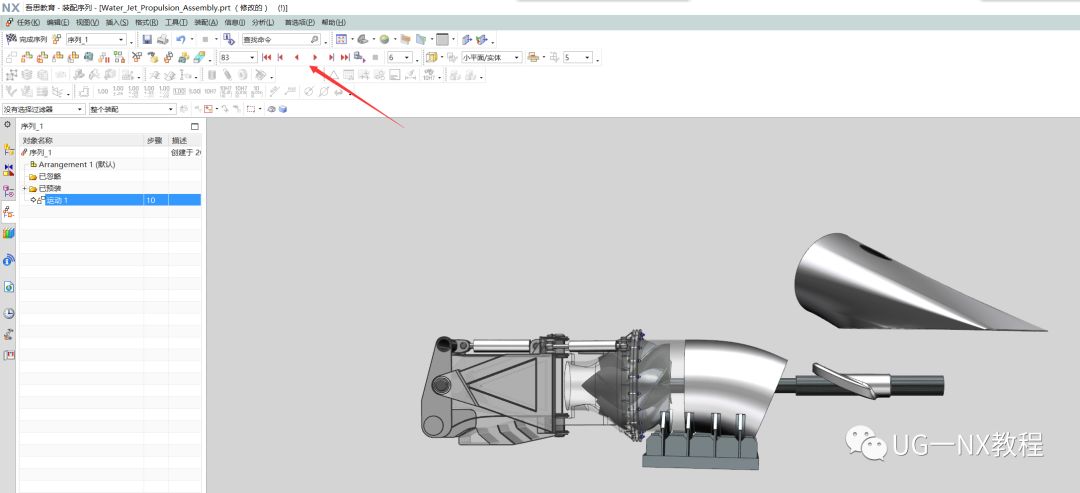This screenshot has height=493, width=1080.
Task: Open the Assembly Navigator sidebar tab
Action: click(x=9, y=149)
